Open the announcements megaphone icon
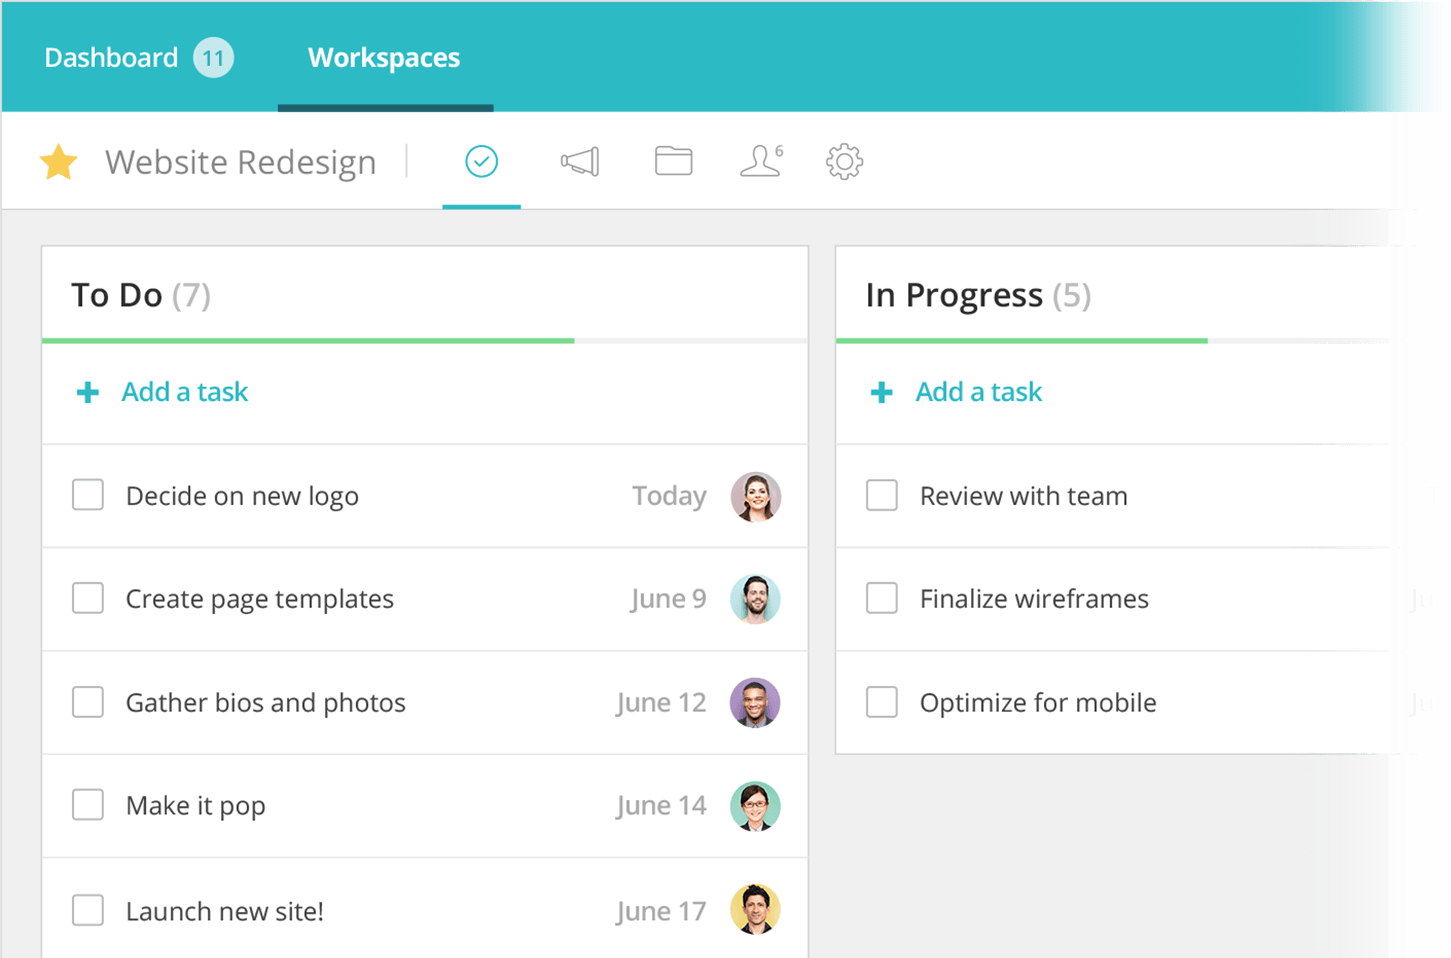 (580, 161)
